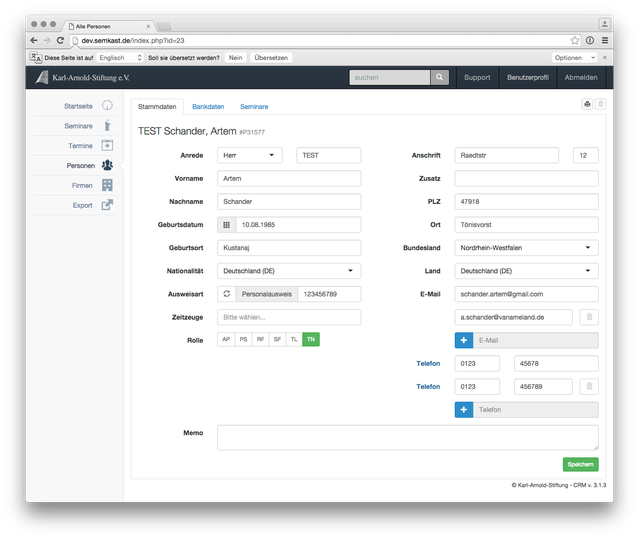Click the green Speichern button

580,464
